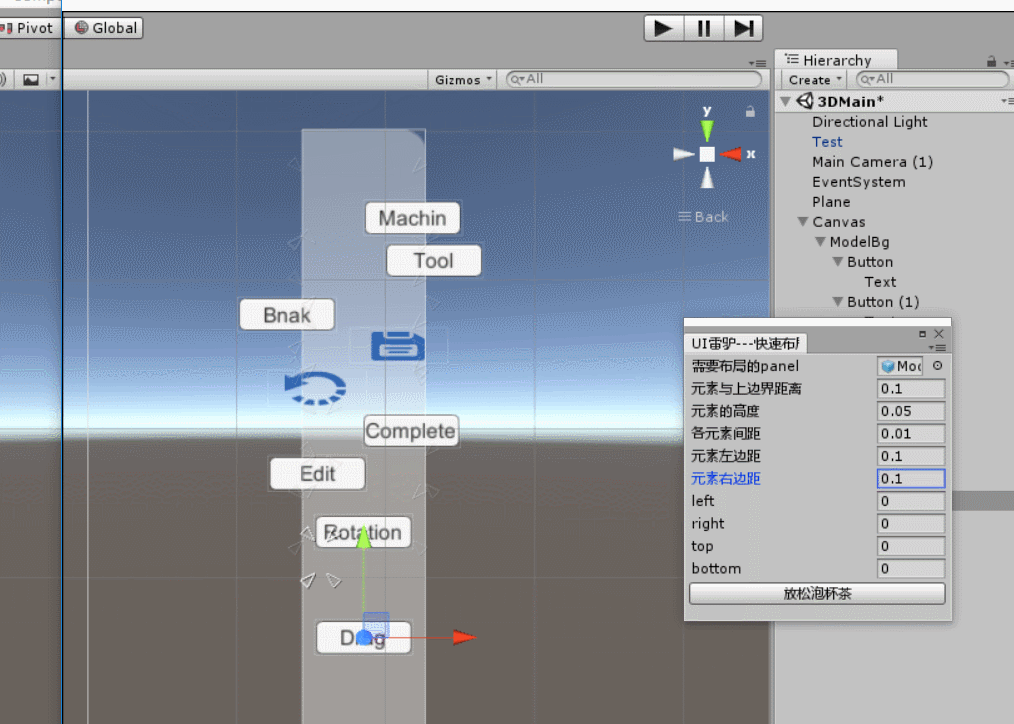
Task: Select Plane in Hierarchy
Action: click(831, 202)
